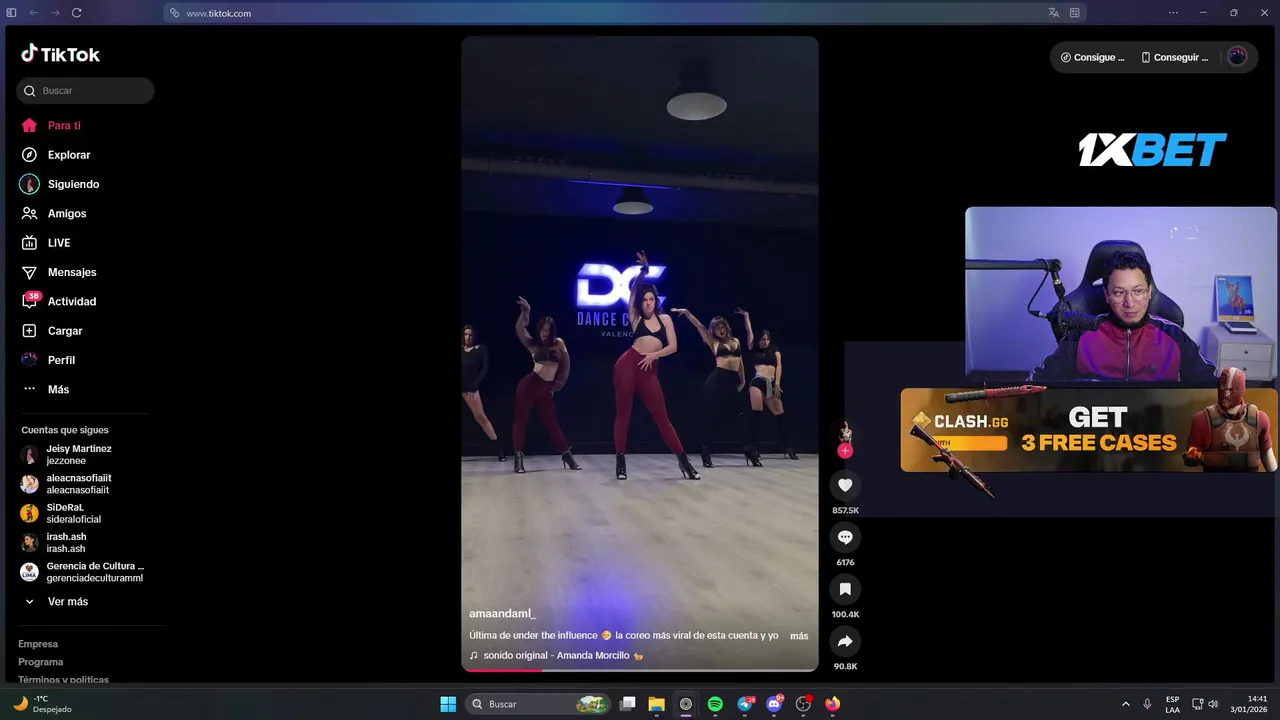Open the browser three-dot menu
Screen dimensions: 1280x720
click(x=1173, y=13)
